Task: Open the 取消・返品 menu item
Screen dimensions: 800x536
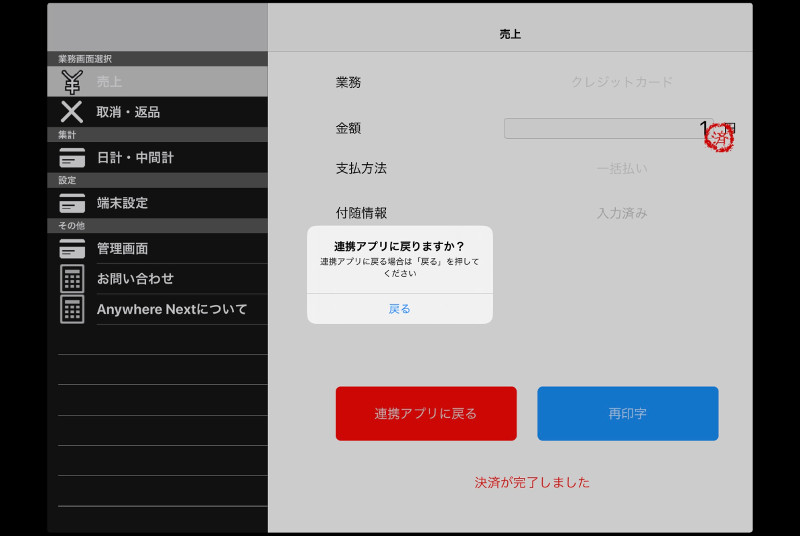Action: 158,112
